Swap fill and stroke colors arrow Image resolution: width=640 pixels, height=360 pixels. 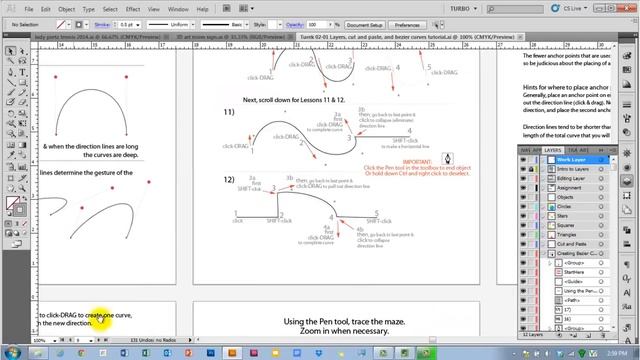tap(24, 198)
